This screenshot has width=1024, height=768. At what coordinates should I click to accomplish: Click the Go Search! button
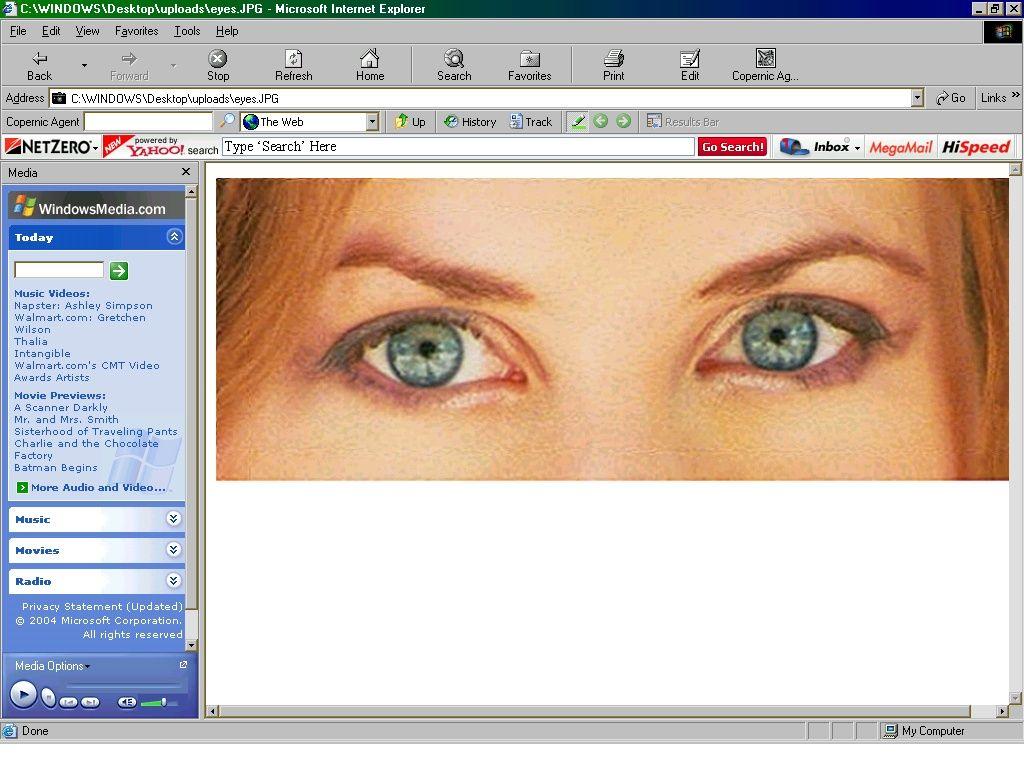point(732,147)
